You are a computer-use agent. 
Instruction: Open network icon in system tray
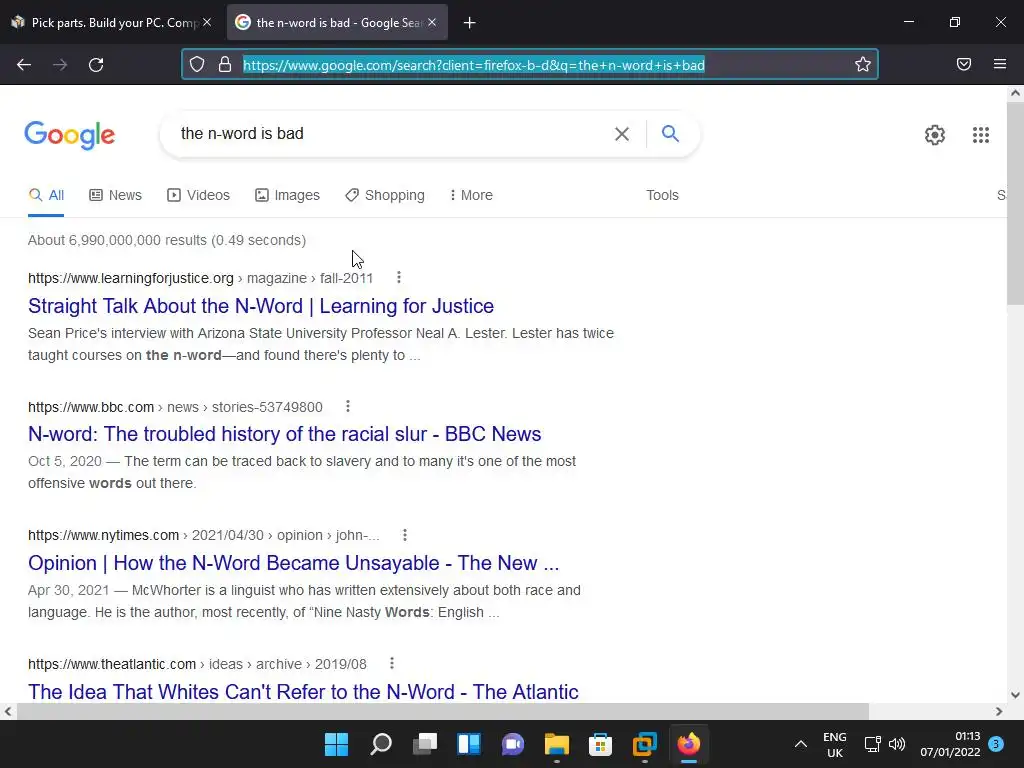(x=872, y=744)
